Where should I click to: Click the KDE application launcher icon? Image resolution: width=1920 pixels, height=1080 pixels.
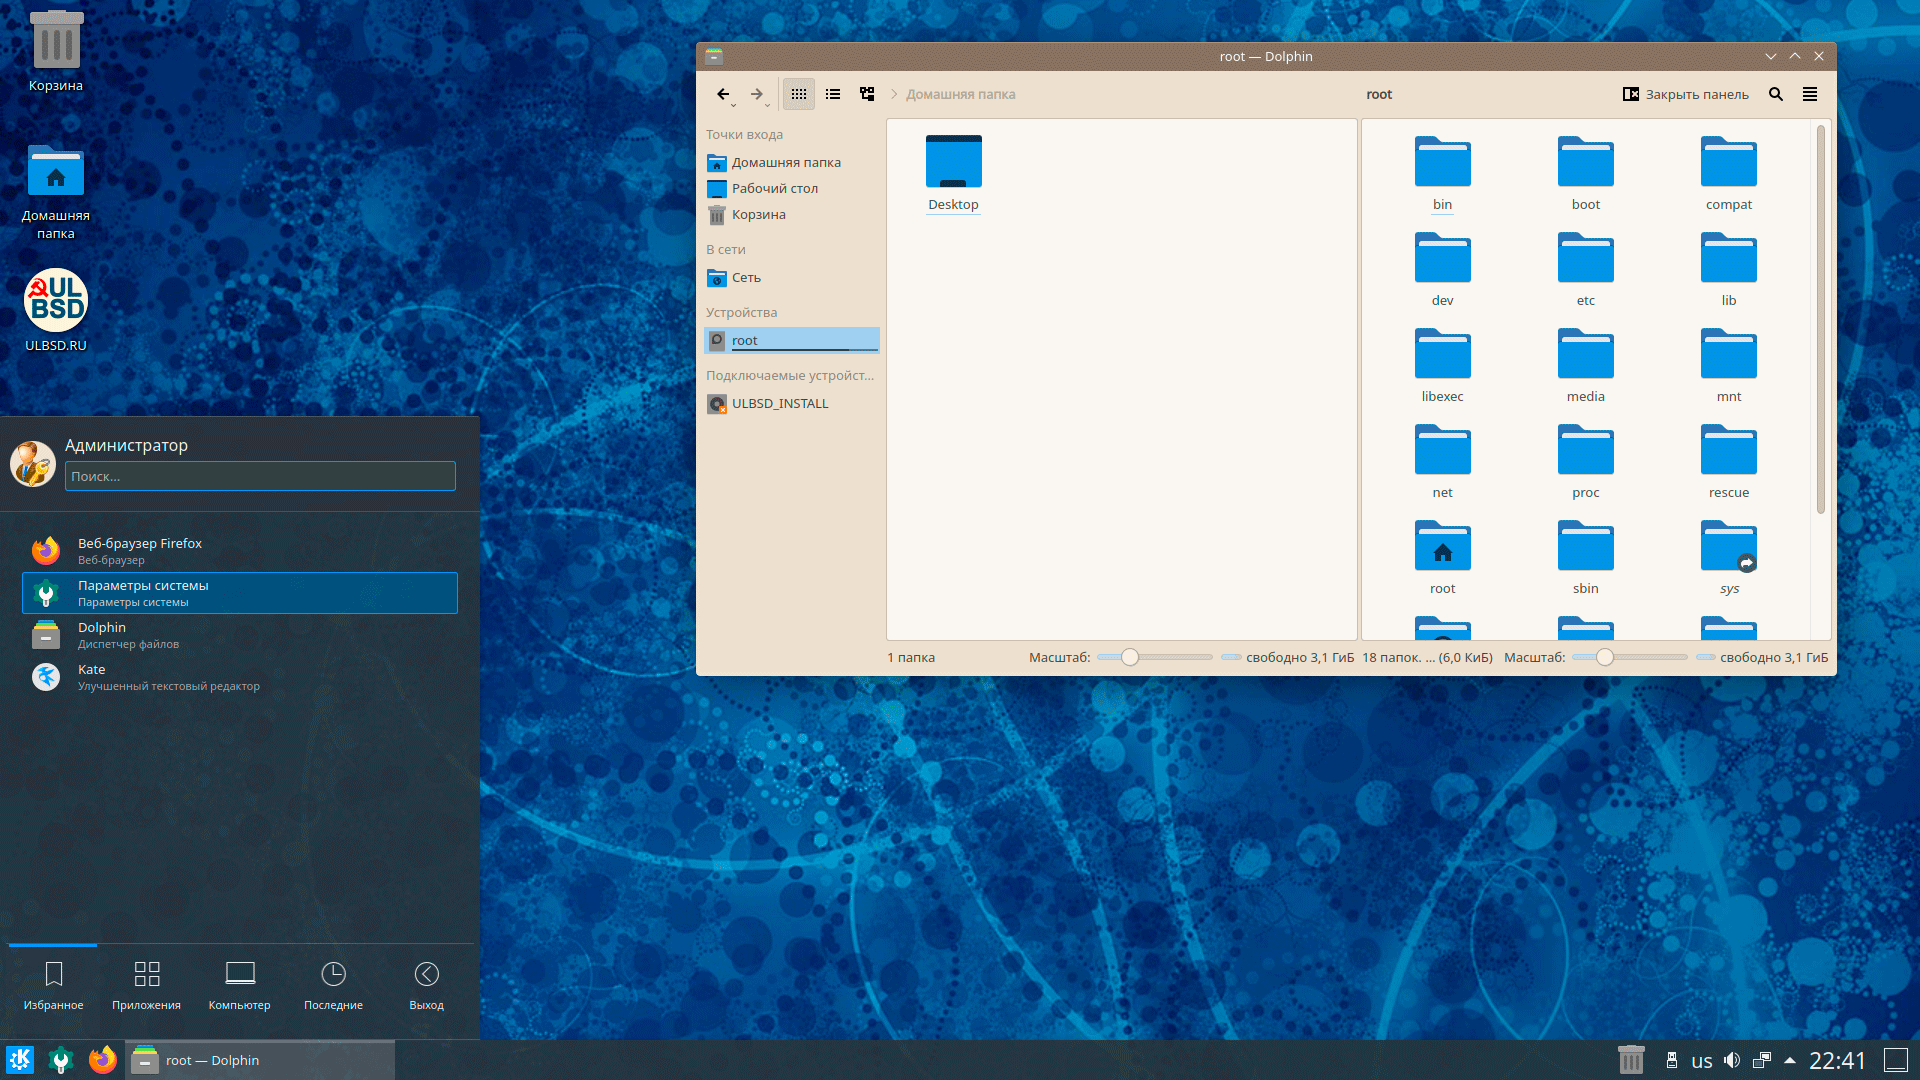(x=20, y=1060)
